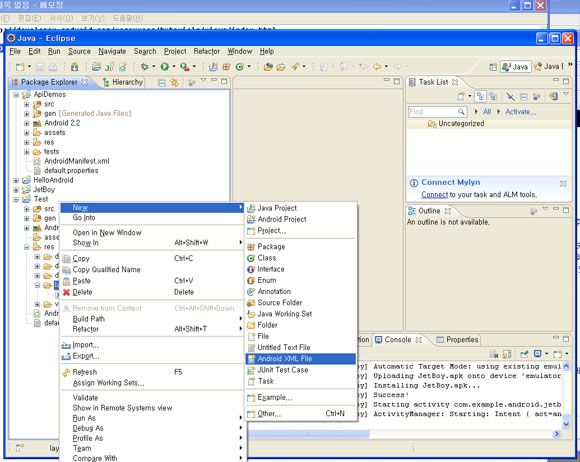
Task: Open the Run button dropdown arrow
Action: (x=173, y=67)
